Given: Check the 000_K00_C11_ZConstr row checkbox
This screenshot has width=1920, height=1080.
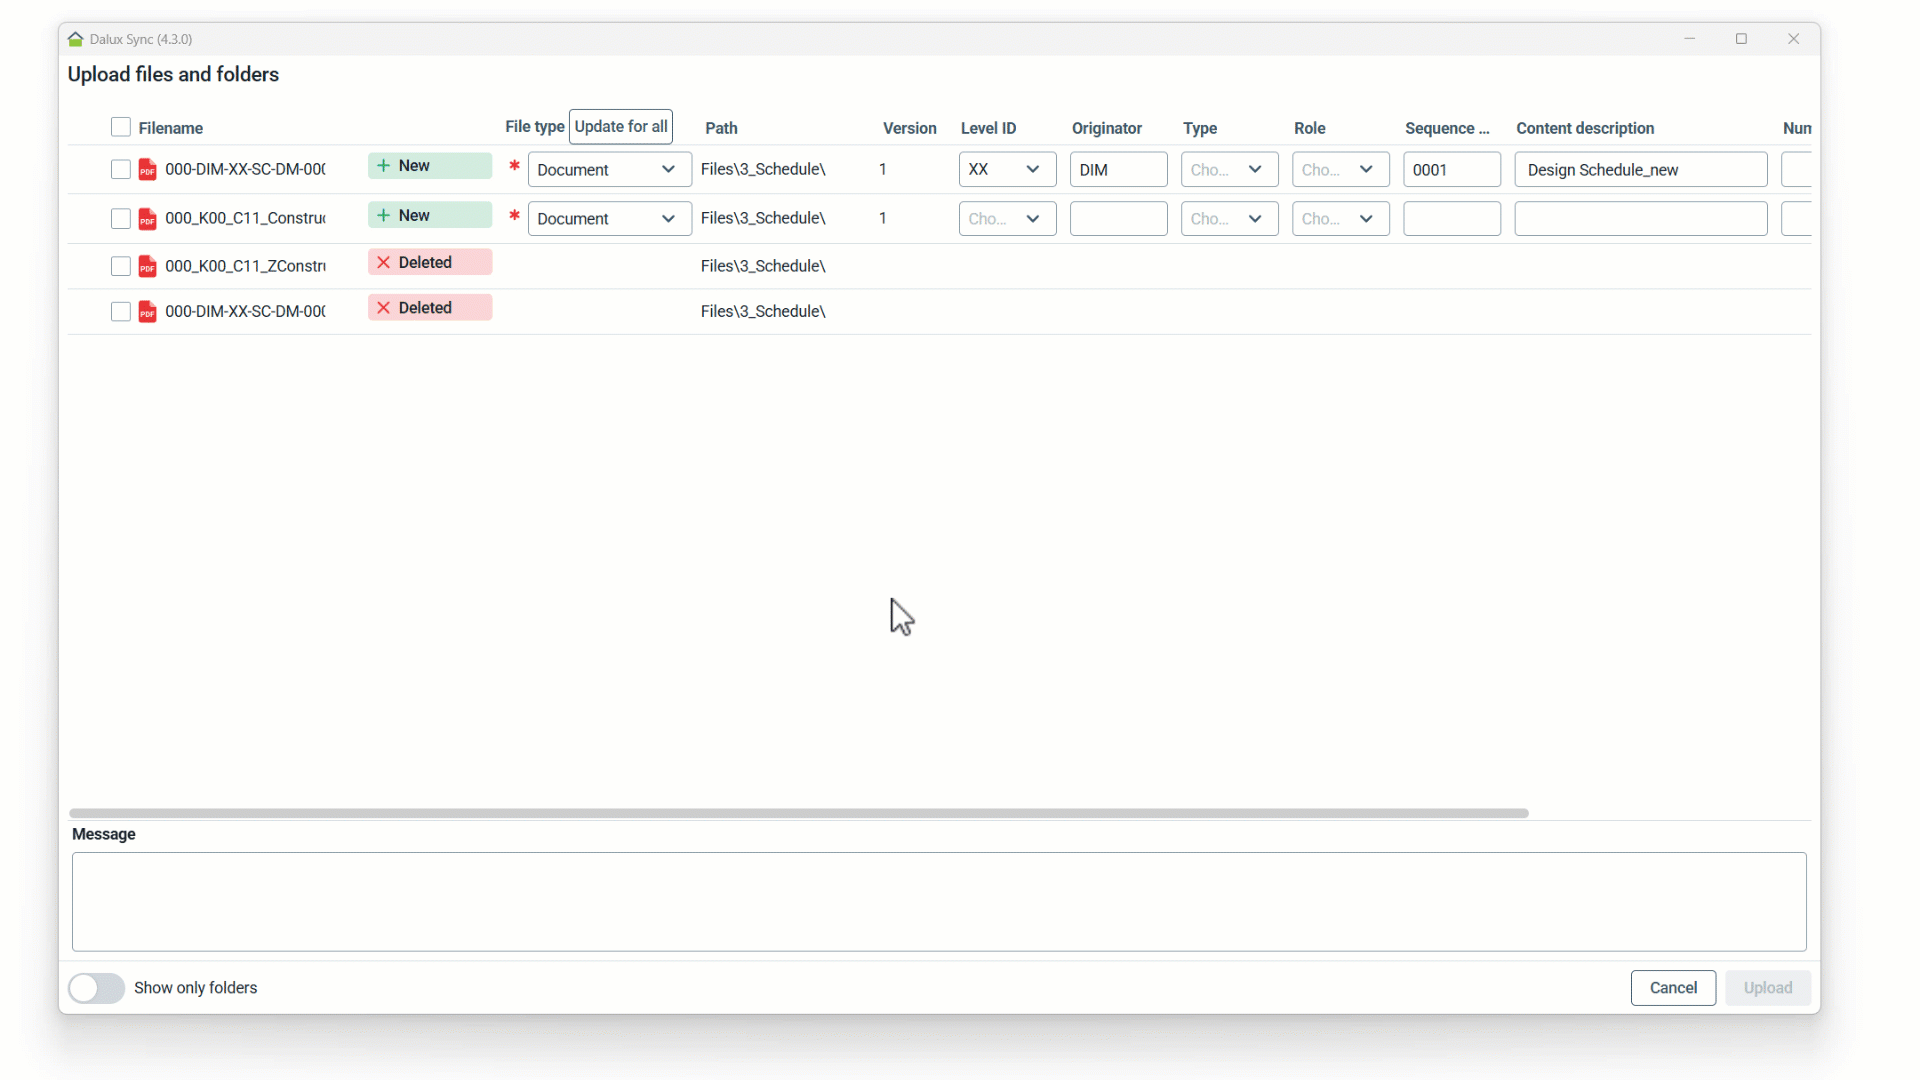Looking at the screenshot, I should click(120, 266).
